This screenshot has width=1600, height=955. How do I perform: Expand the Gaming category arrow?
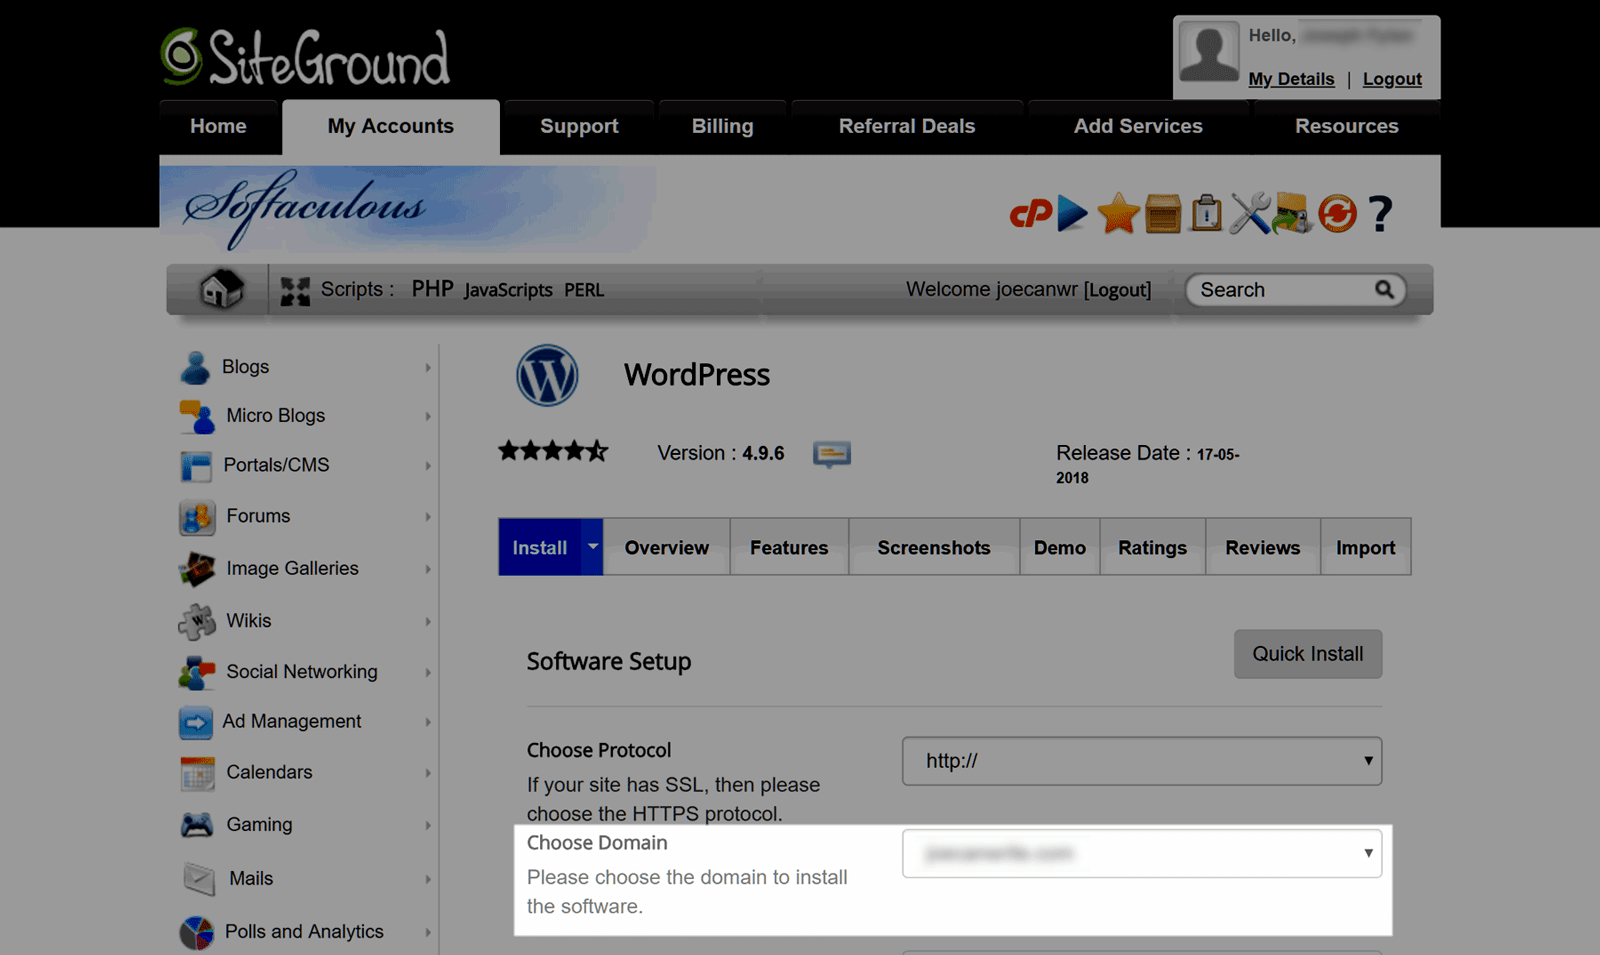pos(428,825)
